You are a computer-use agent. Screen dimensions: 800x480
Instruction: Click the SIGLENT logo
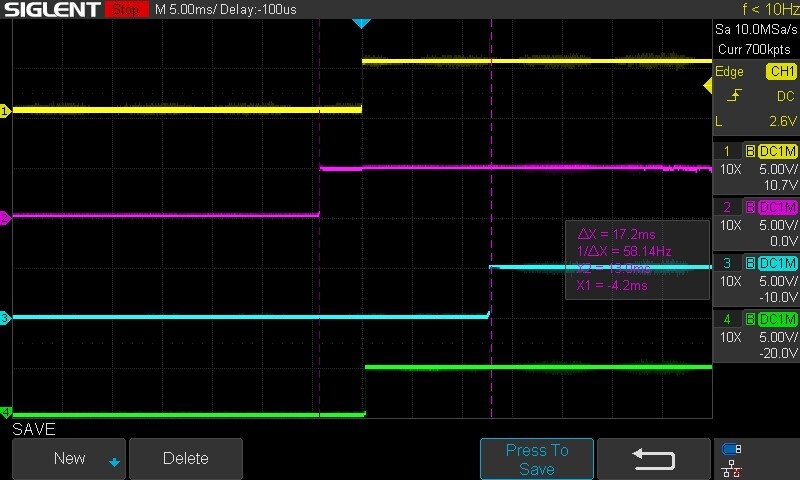click(52, 9)
